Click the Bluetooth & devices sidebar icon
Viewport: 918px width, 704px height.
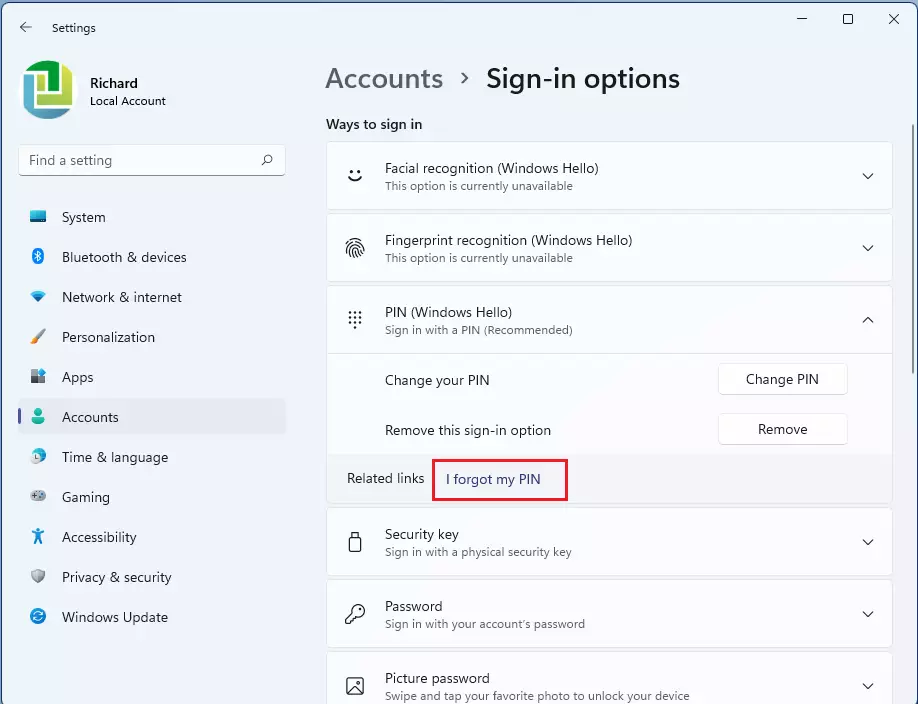[38, 257]
